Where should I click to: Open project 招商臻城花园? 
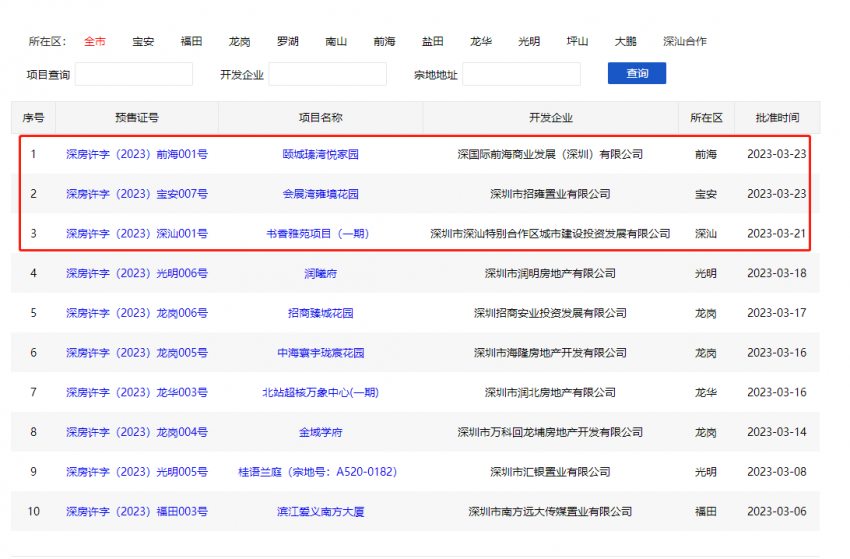pyautogui.click(x=320, y=313)
